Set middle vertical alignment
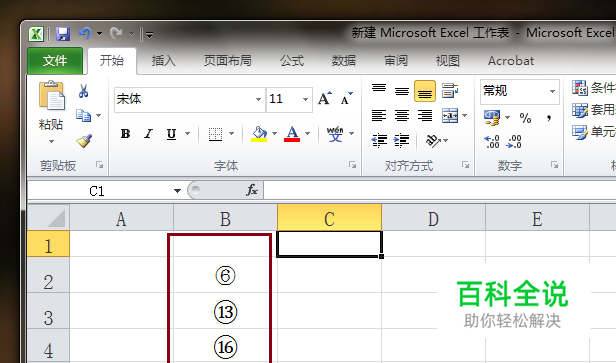 pyautogui.click(x=402, y=91)
